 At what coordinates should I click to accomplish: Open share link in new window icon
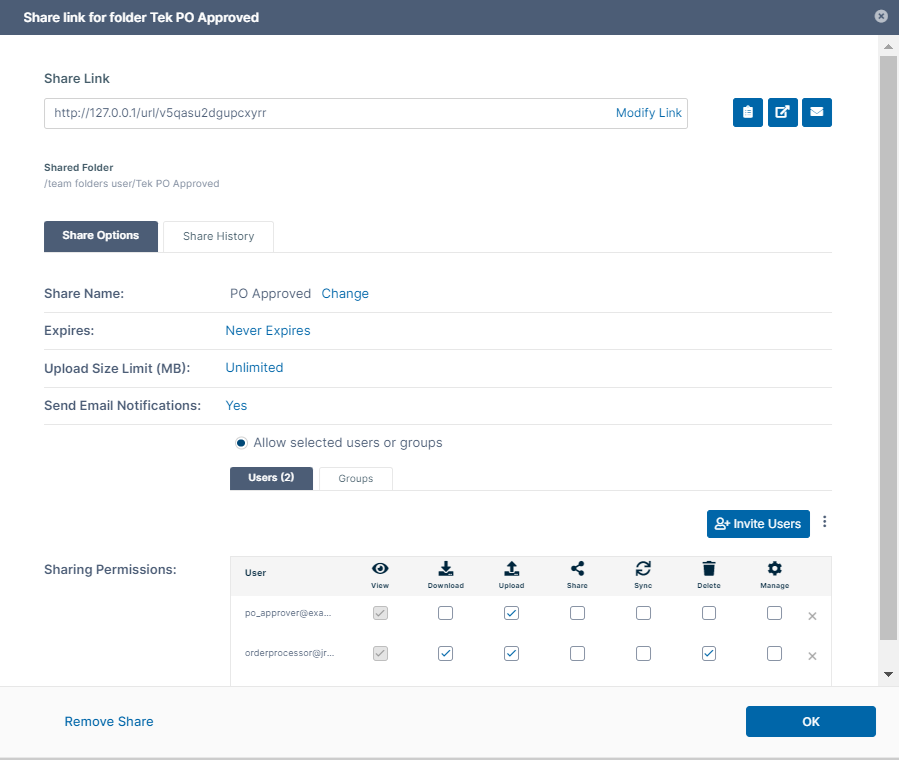click(x=782, y=113)
